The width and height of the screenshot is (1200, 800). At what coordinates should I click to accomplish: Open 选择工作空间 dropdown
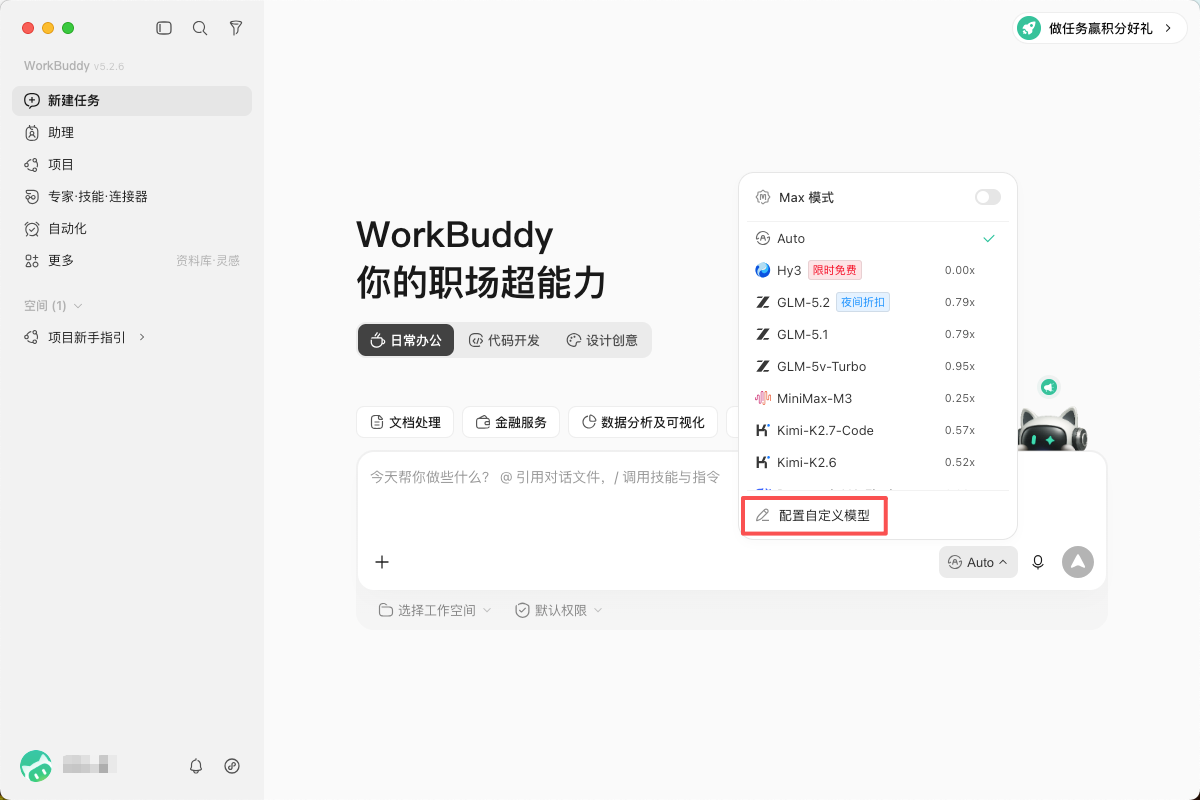(x=435, y=610)
